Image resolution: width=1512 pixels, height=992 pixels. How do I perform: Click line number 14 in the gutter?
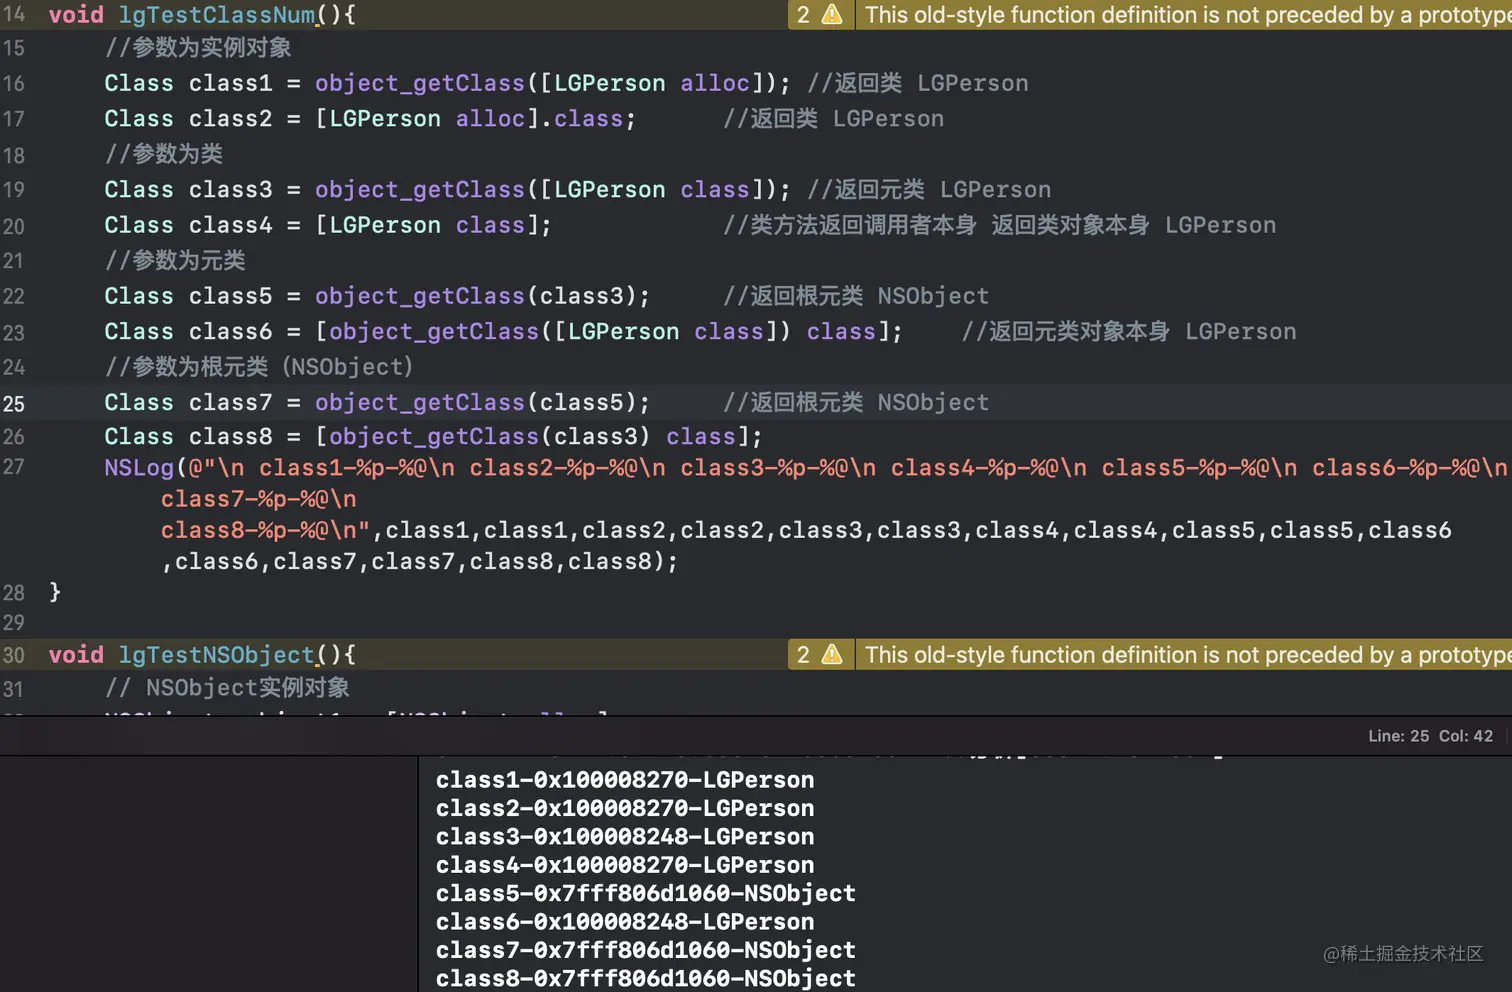14,15
